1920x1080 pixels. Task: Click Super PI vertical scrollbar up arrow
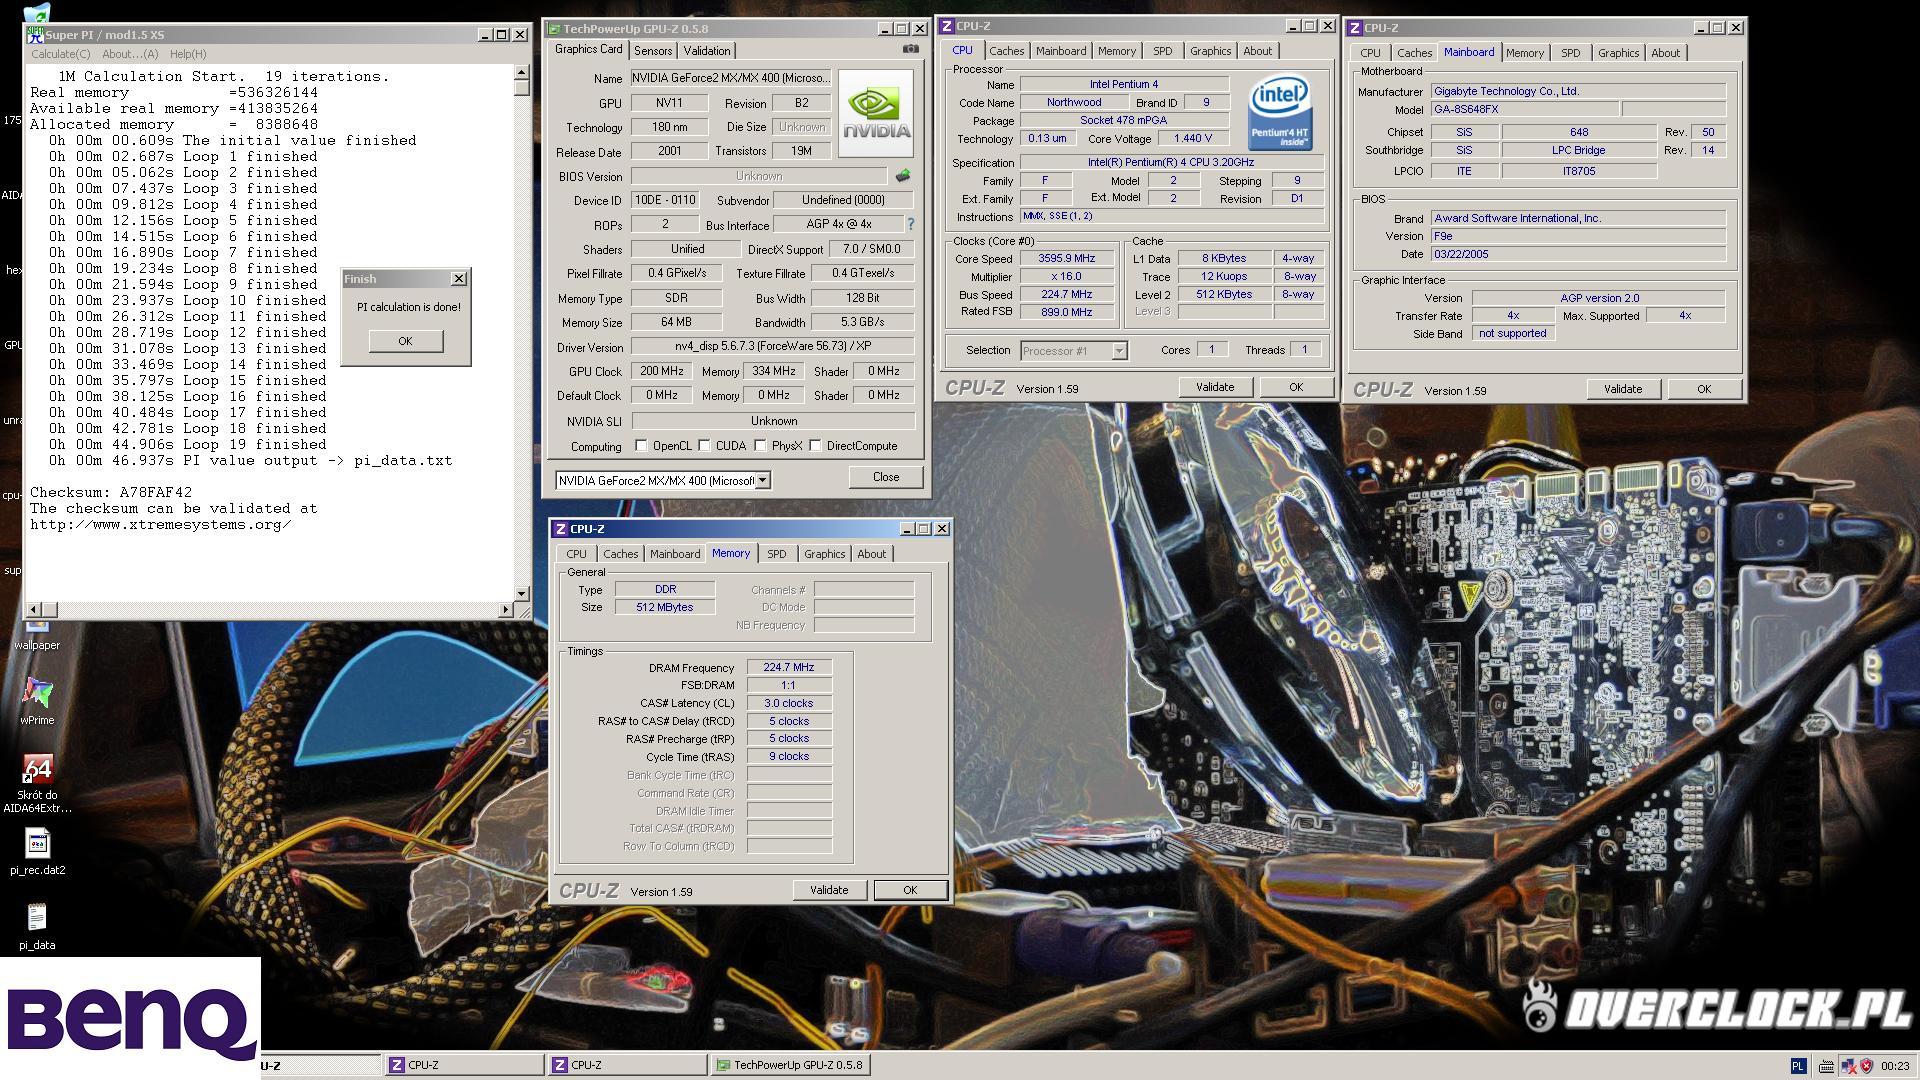point(521,72)
